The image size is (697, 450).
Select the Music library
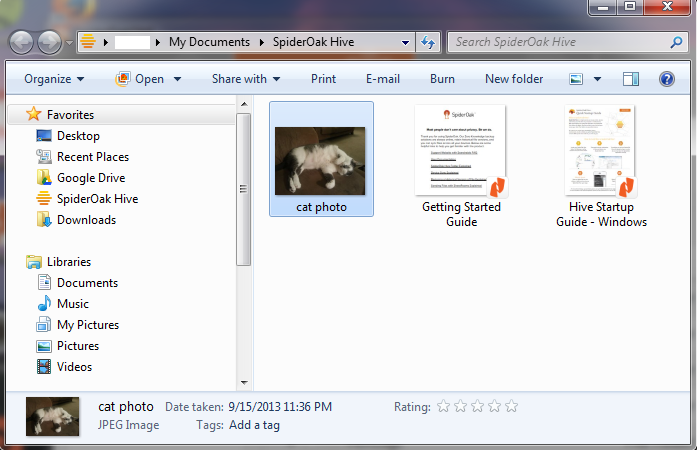point(73,304)
